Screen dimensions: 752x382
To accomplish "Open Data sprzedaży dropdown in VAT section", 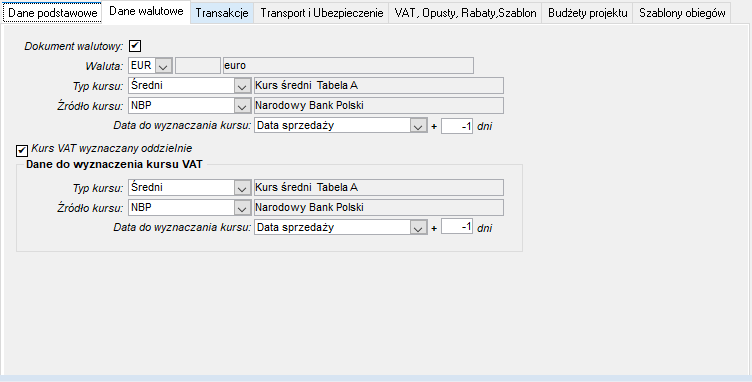I will (x=418, y=228).
